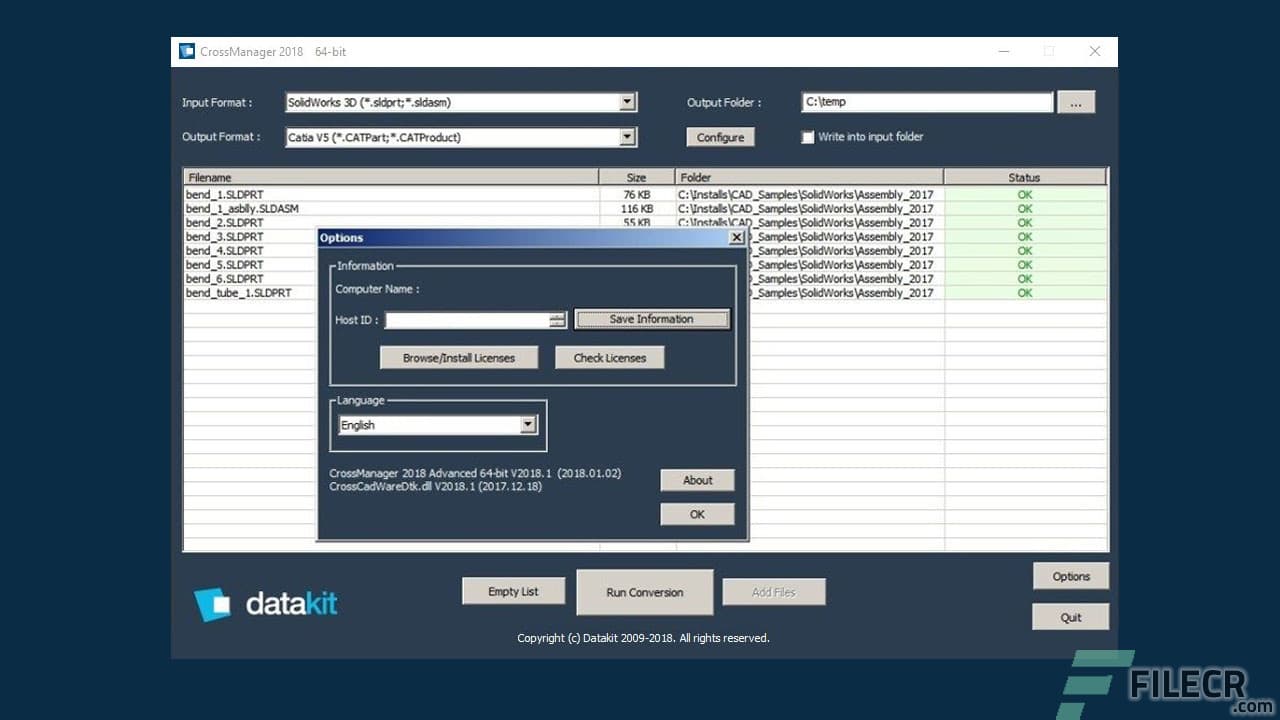Open the Output Format dropdown
The image size is (1280, 720).
click(x=628, y=137)
